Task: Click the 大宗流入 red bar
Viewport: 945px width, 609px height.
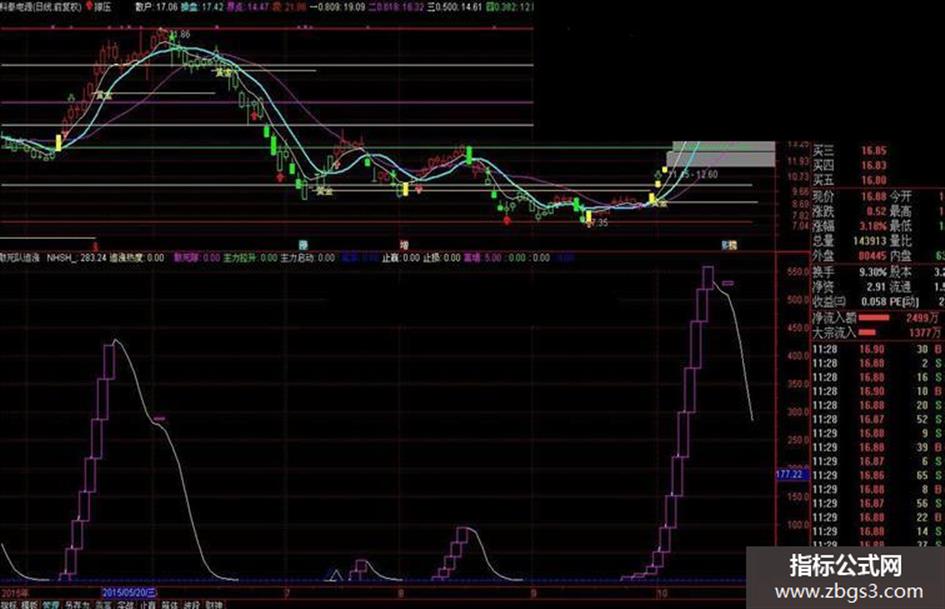Action: click(x=867, y=332)
